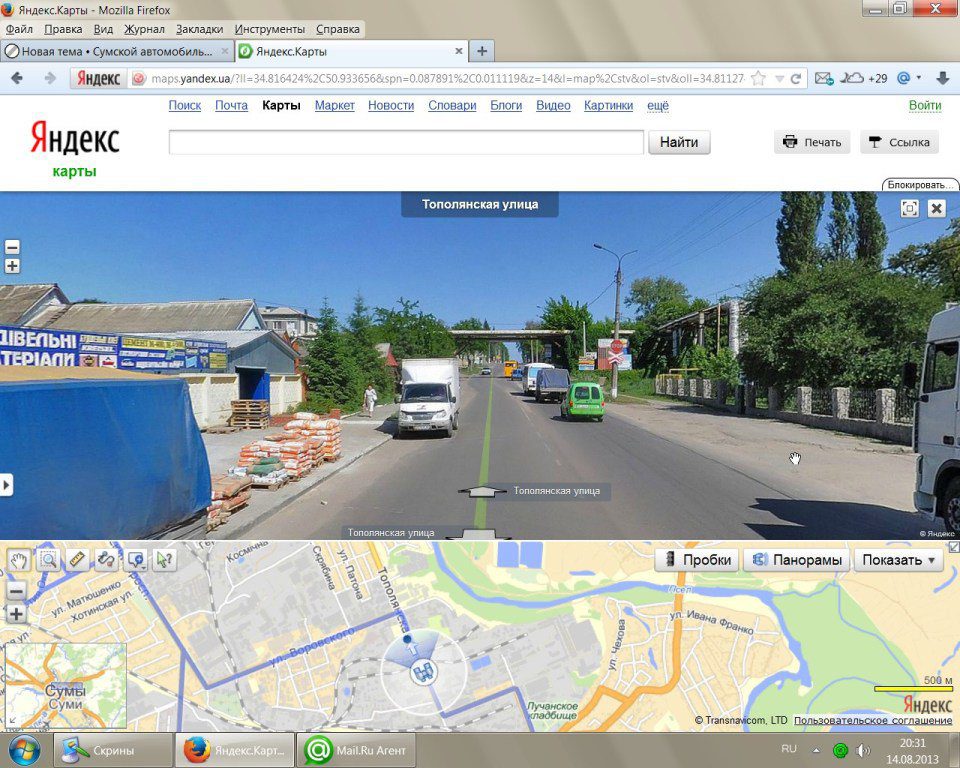Reload the page with the refresh icon
960x768 pixels.
[795, 78]
